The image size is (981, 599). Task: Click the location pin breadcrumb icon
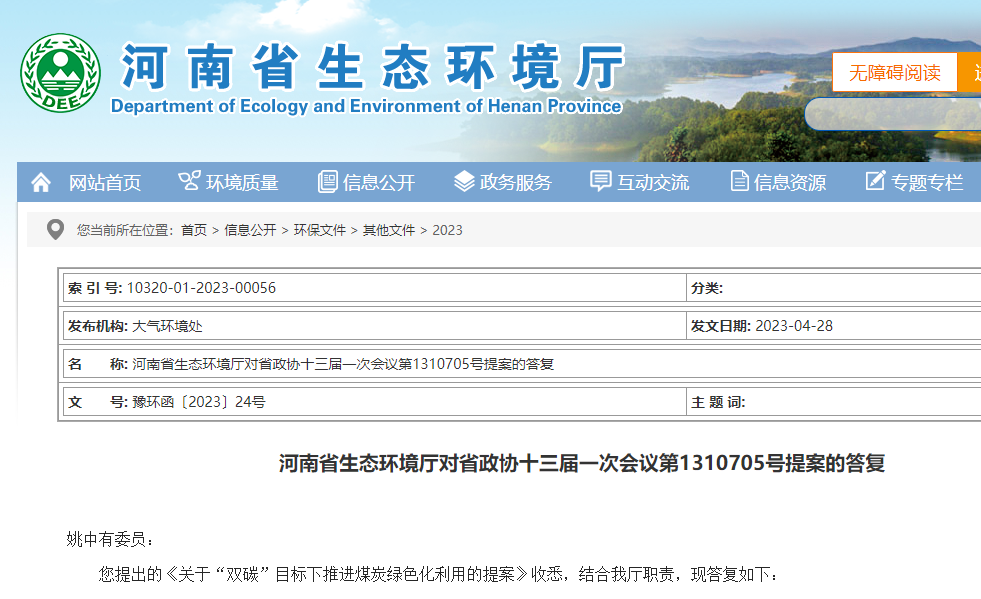(56, 230)
